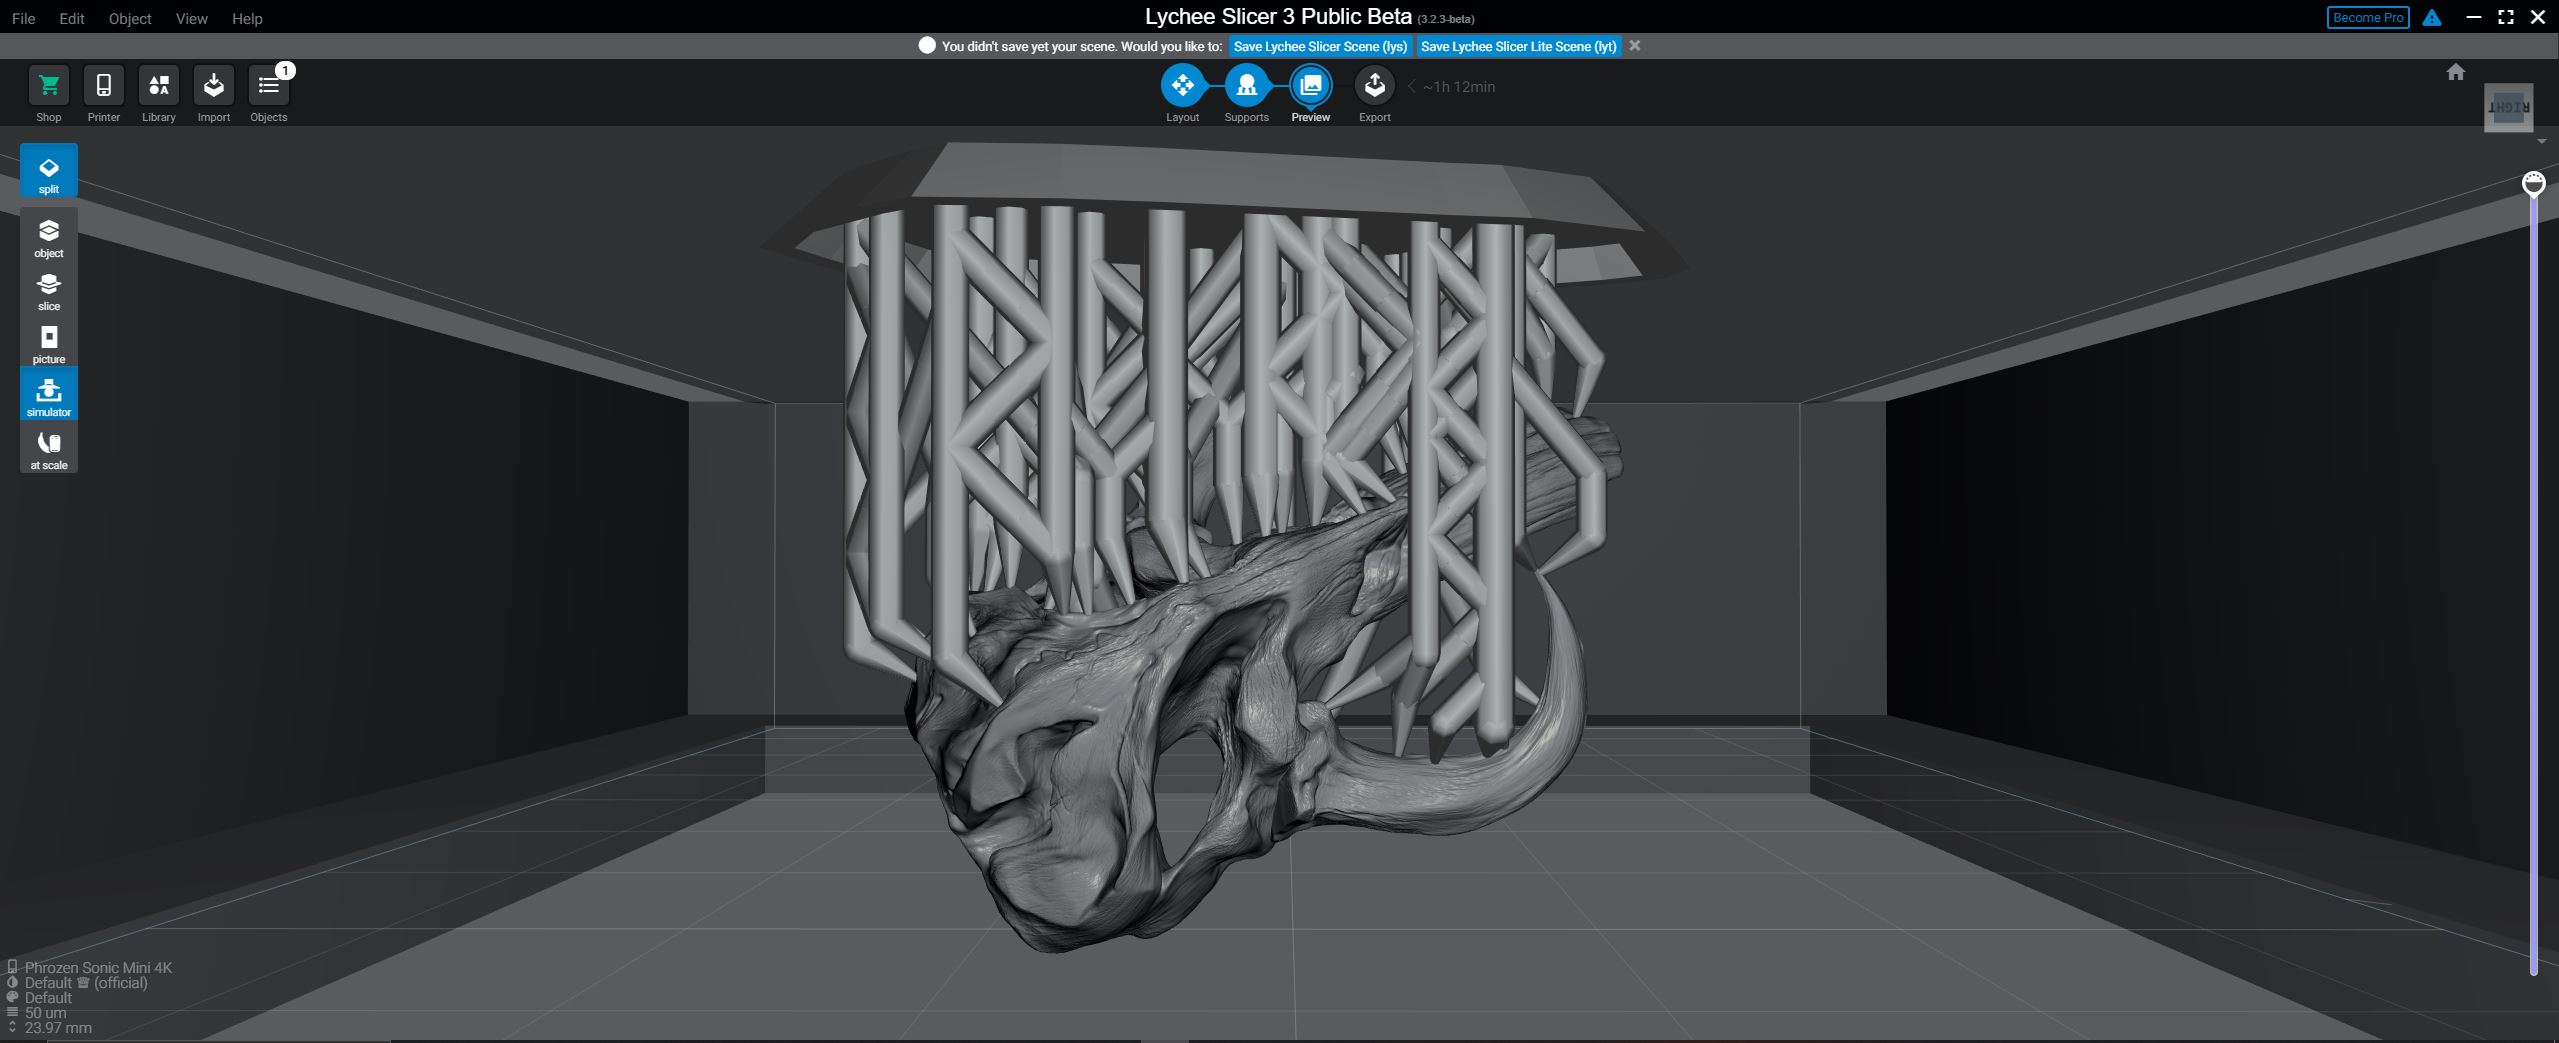Toggle the split view mode
This screenshot has height=1043, width=2559.
49,171
